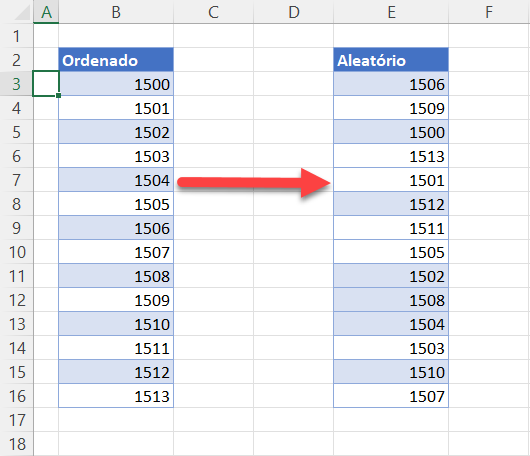
Task: Click the red arrow shape
Action: [x=254, y=183]
